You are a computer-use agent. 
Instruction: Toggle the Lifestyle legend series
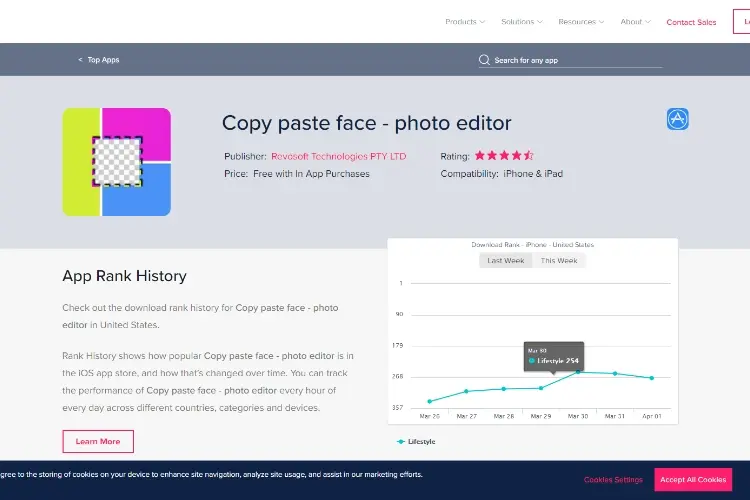(416, 442)
